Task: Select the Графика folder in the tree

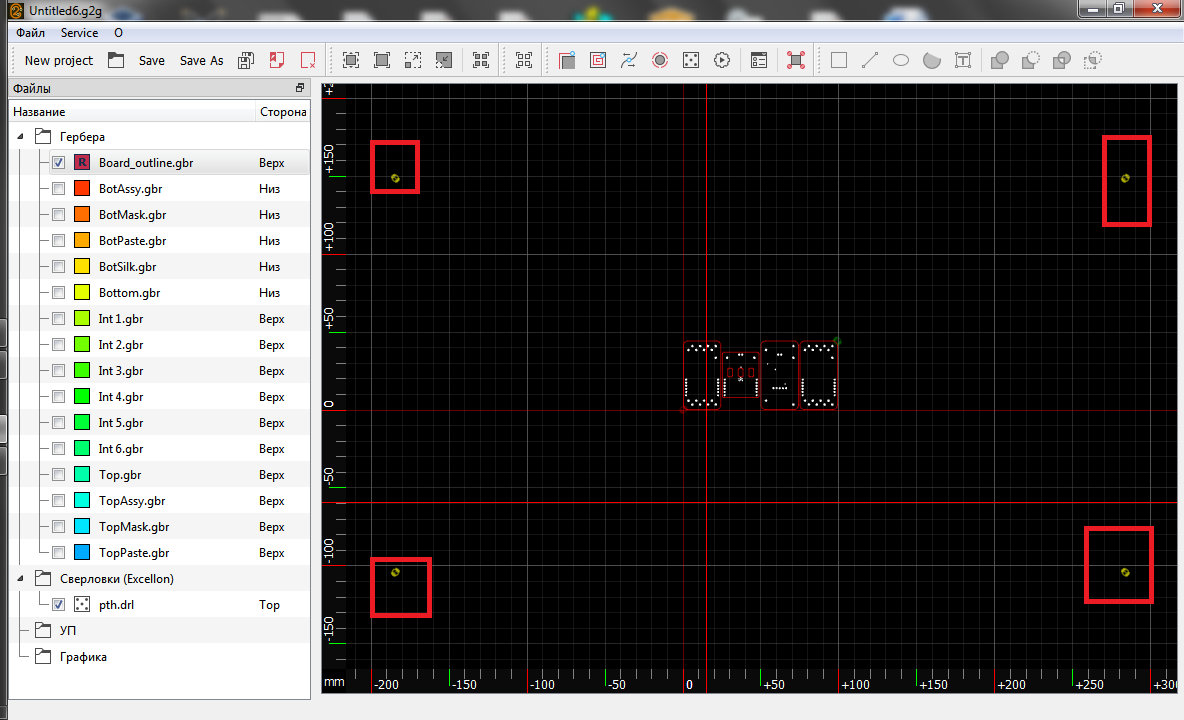Action: coord(83,657)
